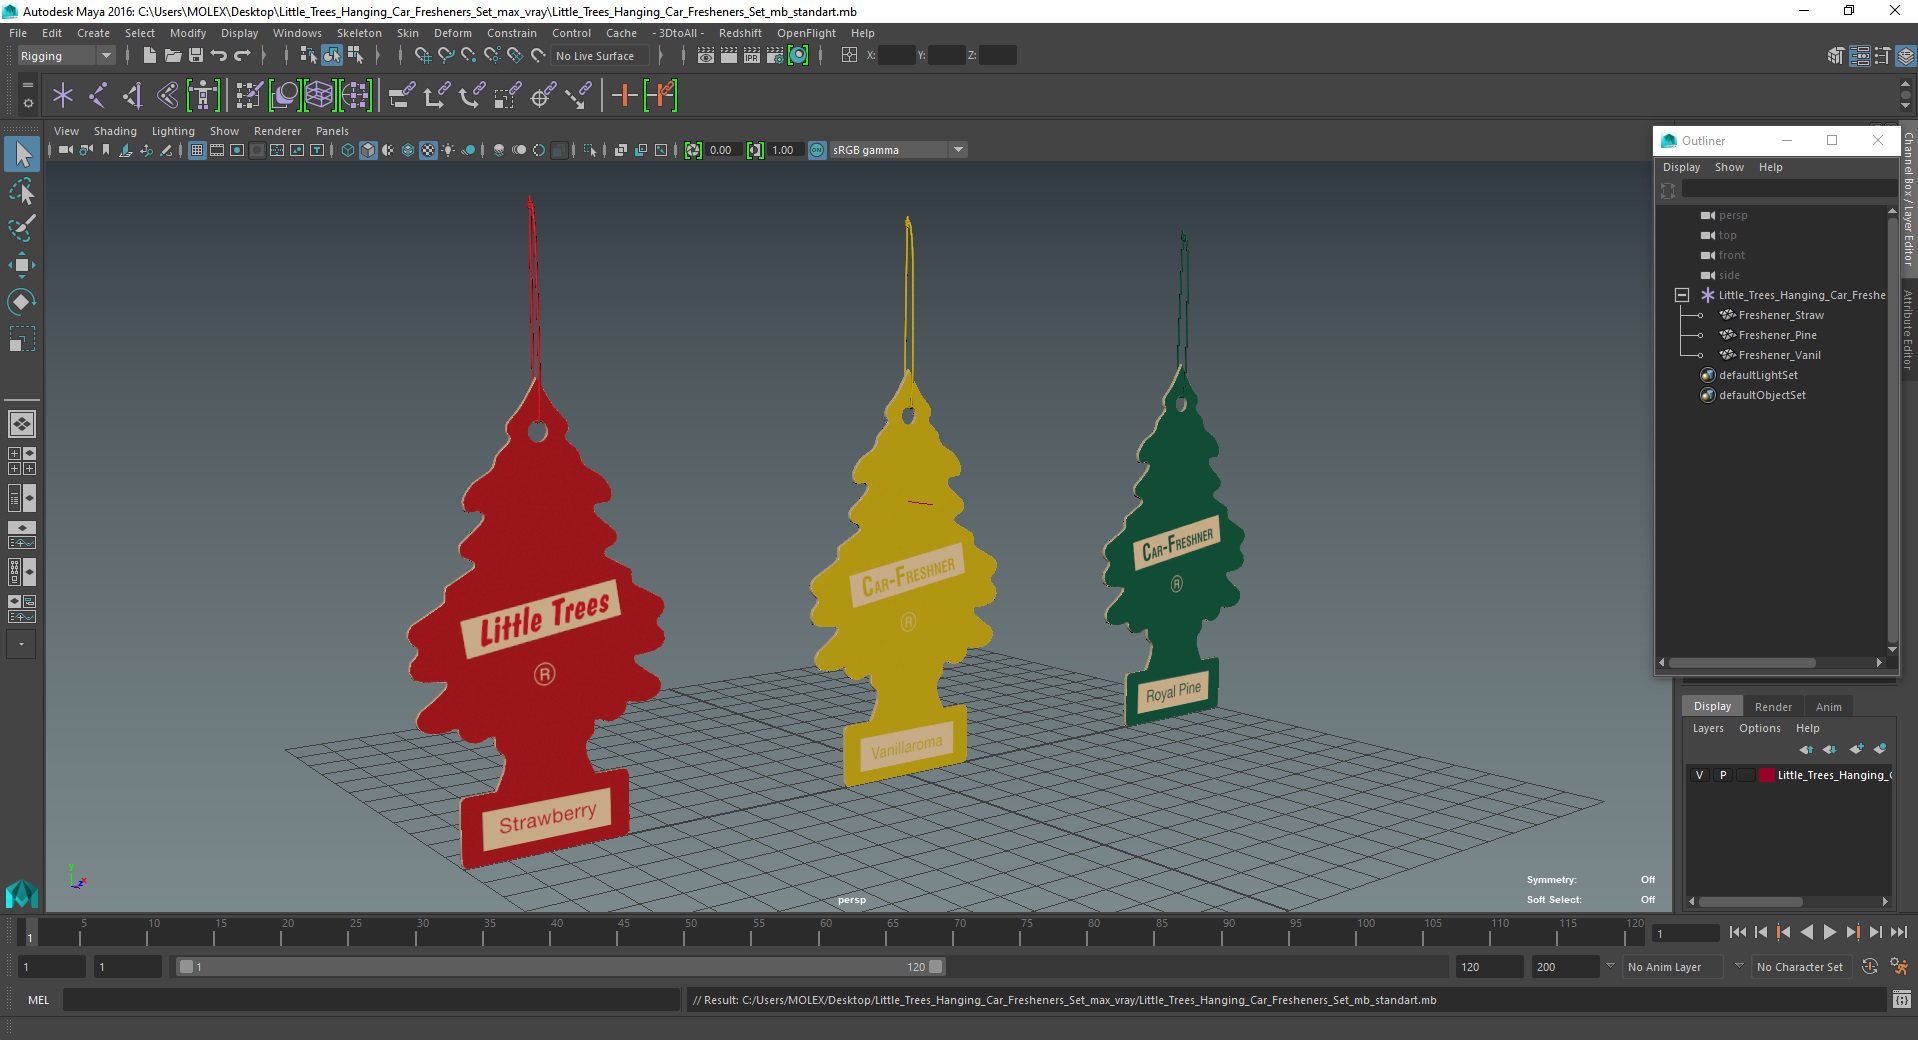Toggle wireframe shading in the viewport toolbar

(x=348, y=150)
